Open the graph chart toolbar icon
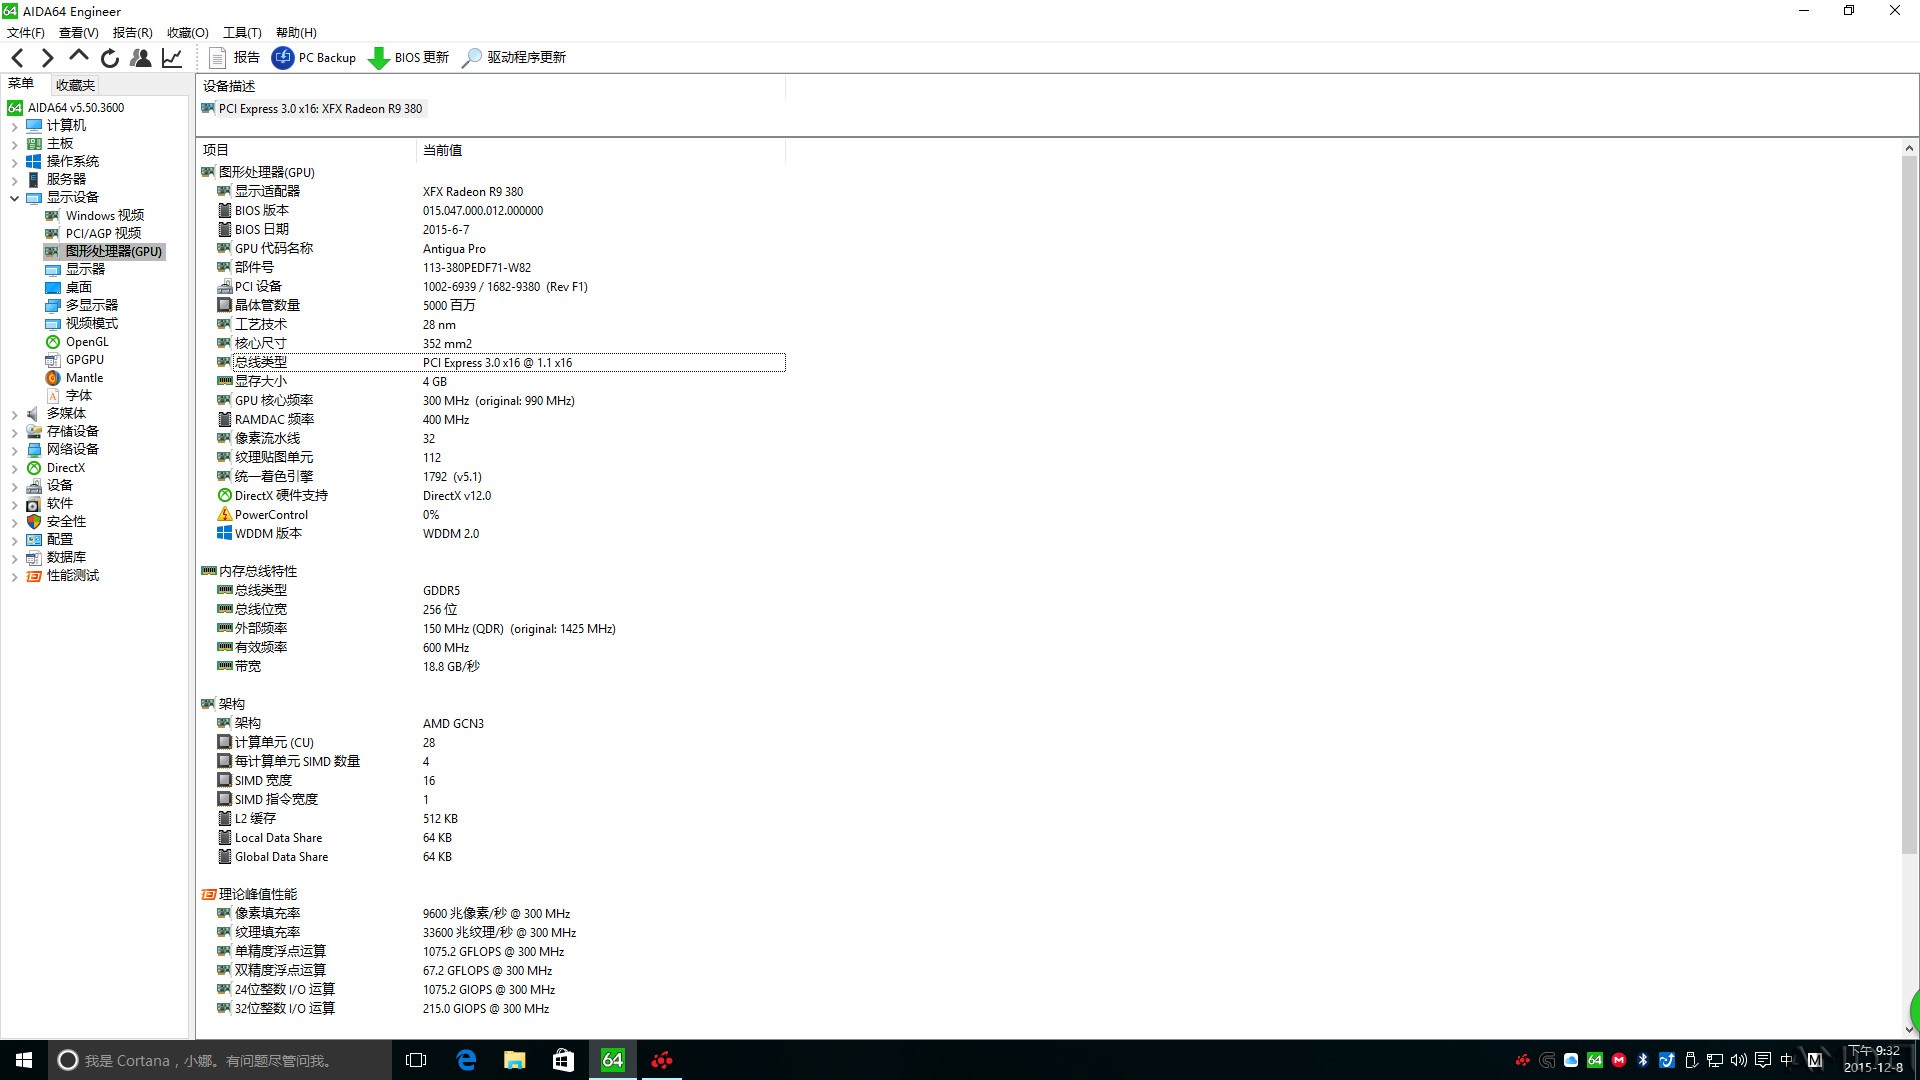 172,58
